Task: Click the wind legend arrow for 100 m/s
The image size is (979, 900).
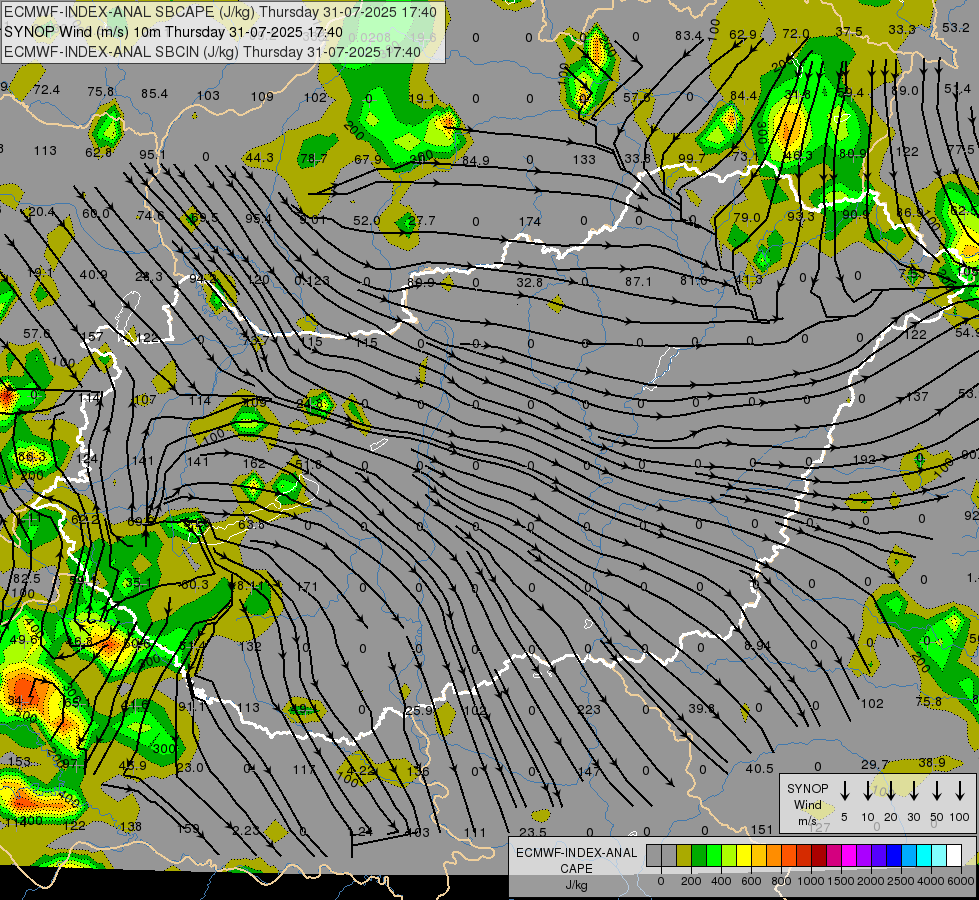Action: coord(960,791)
